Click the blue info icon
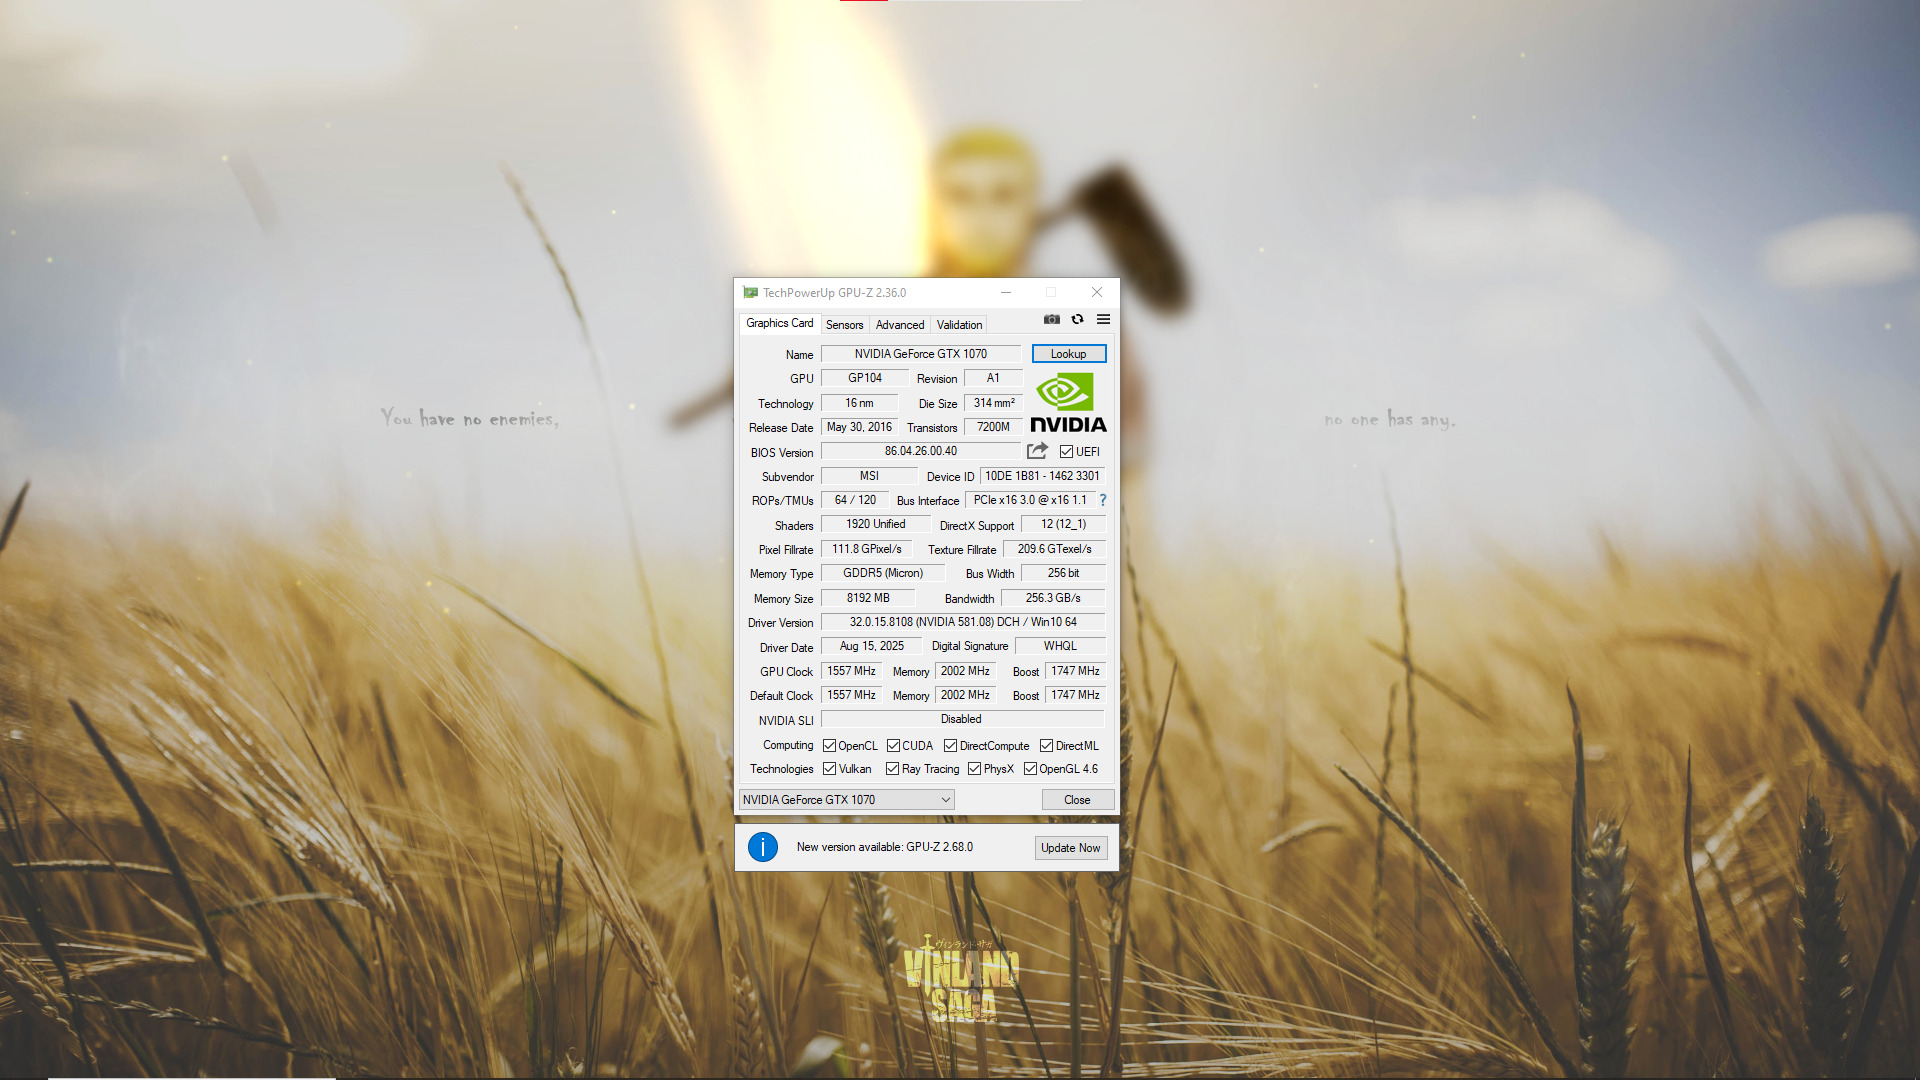The image size is (1920, 1080). [762, 847]
